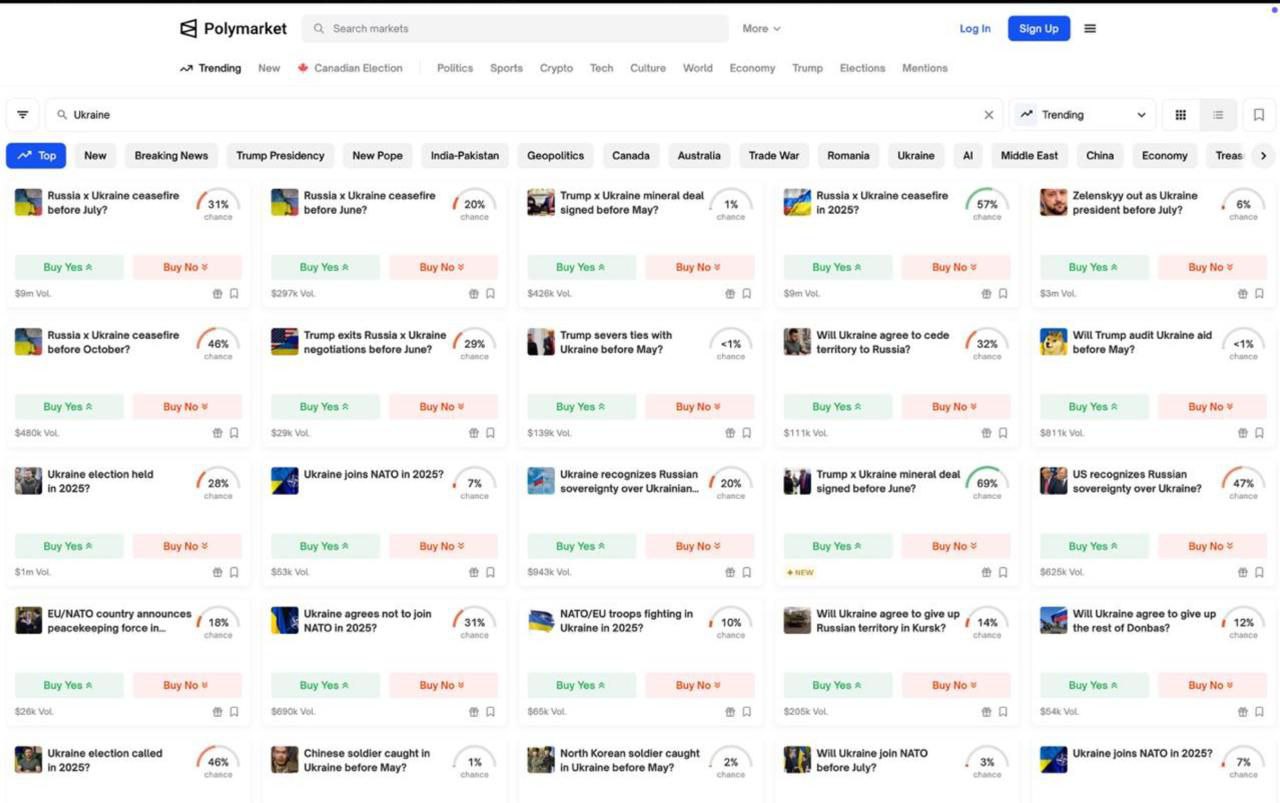Open the hamburger menu beside Sign Up
Image resolution: width=1280 pixels, height=803 pixels.
click(1090, 29)
